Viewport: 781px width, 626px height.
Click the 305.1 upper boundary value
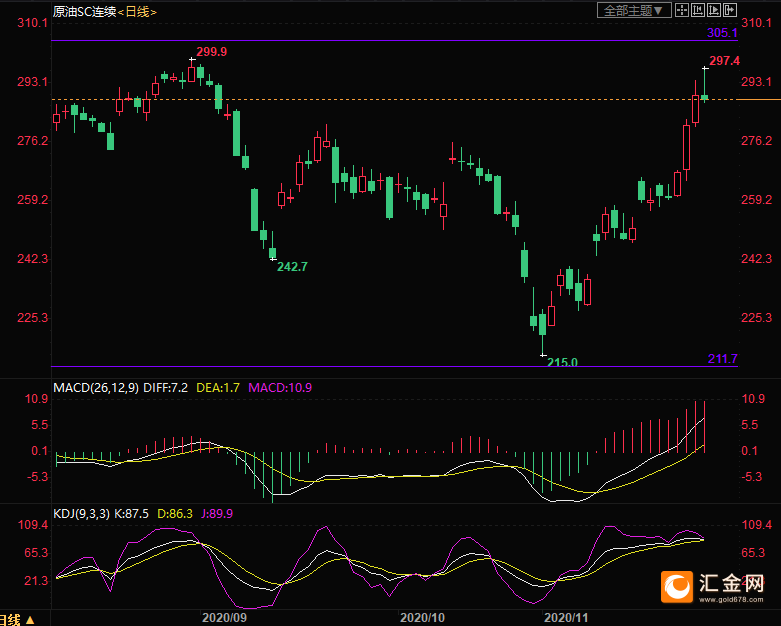[722, 33]
